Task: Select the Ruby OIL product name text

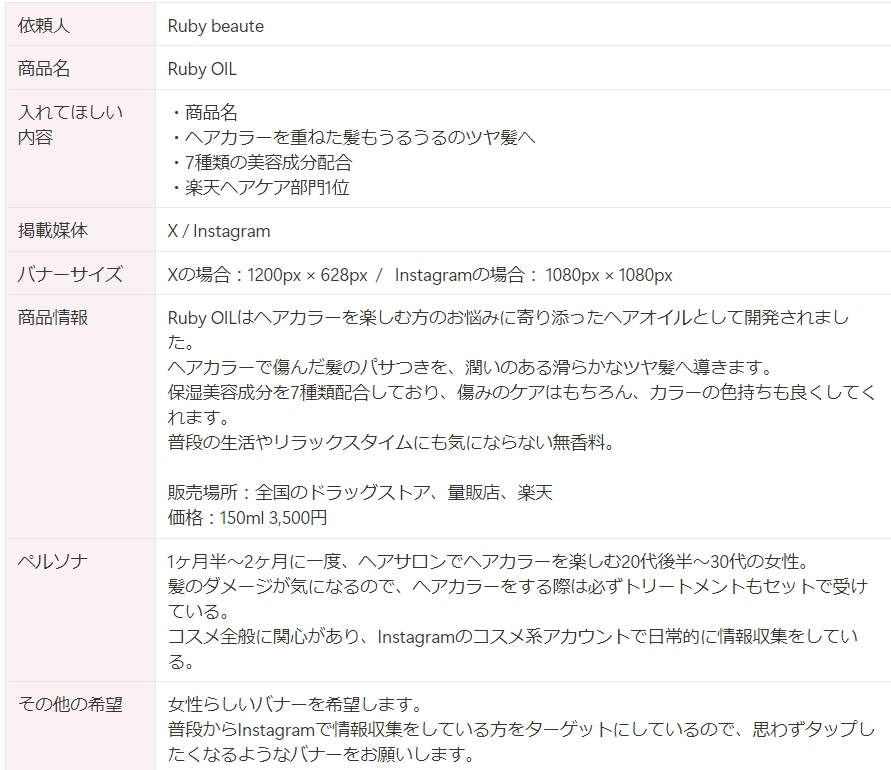Action: (x=202, y=69)
